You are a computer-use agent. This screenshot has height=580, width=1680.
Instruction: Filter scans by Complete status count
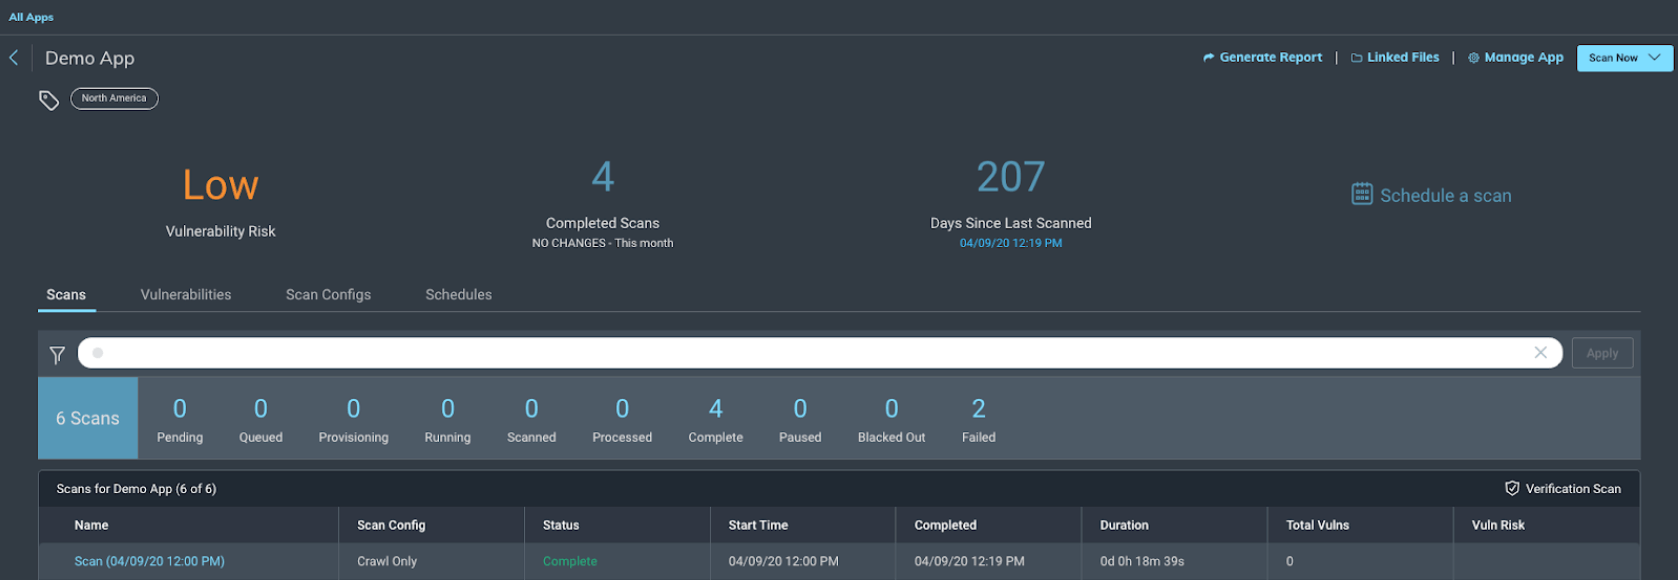point(715,419)
